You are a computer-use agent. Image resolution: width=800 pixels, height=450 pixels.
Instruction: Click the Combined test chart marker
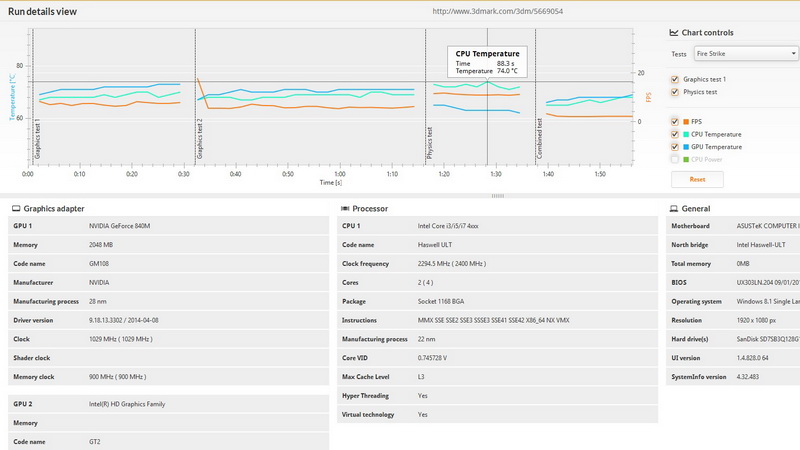[x=539, y=139]
